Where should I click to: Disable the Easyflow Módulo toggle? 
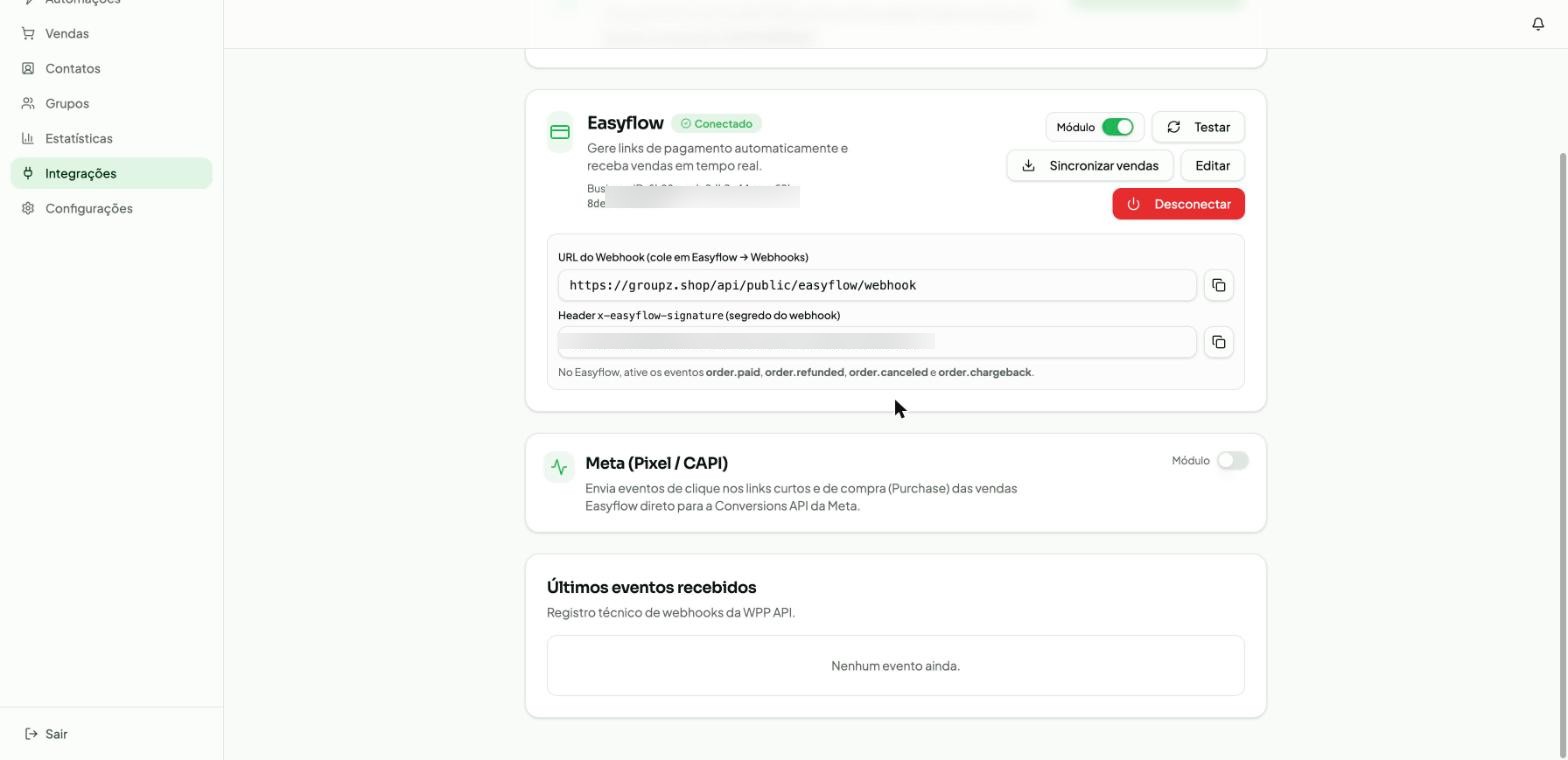coord(1117,127)
